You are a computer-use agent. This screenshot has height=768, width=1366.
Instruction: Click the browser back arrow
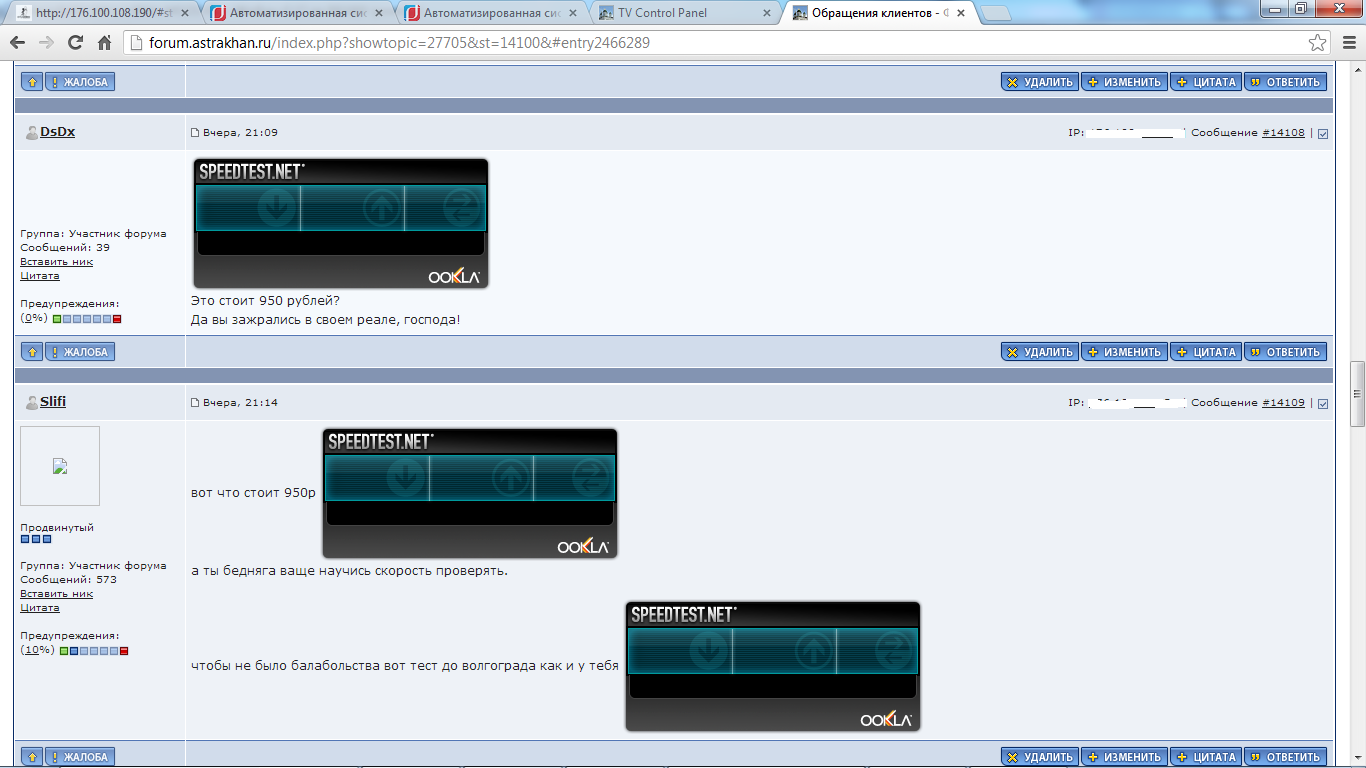point(17,43)
